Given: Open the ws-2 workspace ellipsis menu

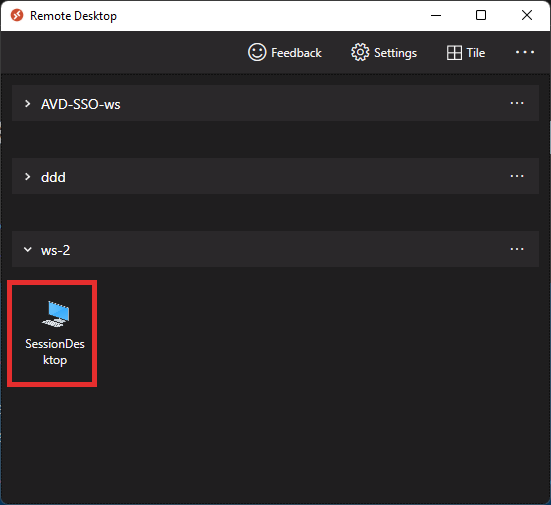Looking at the screenshot, I should pos(517,249).
